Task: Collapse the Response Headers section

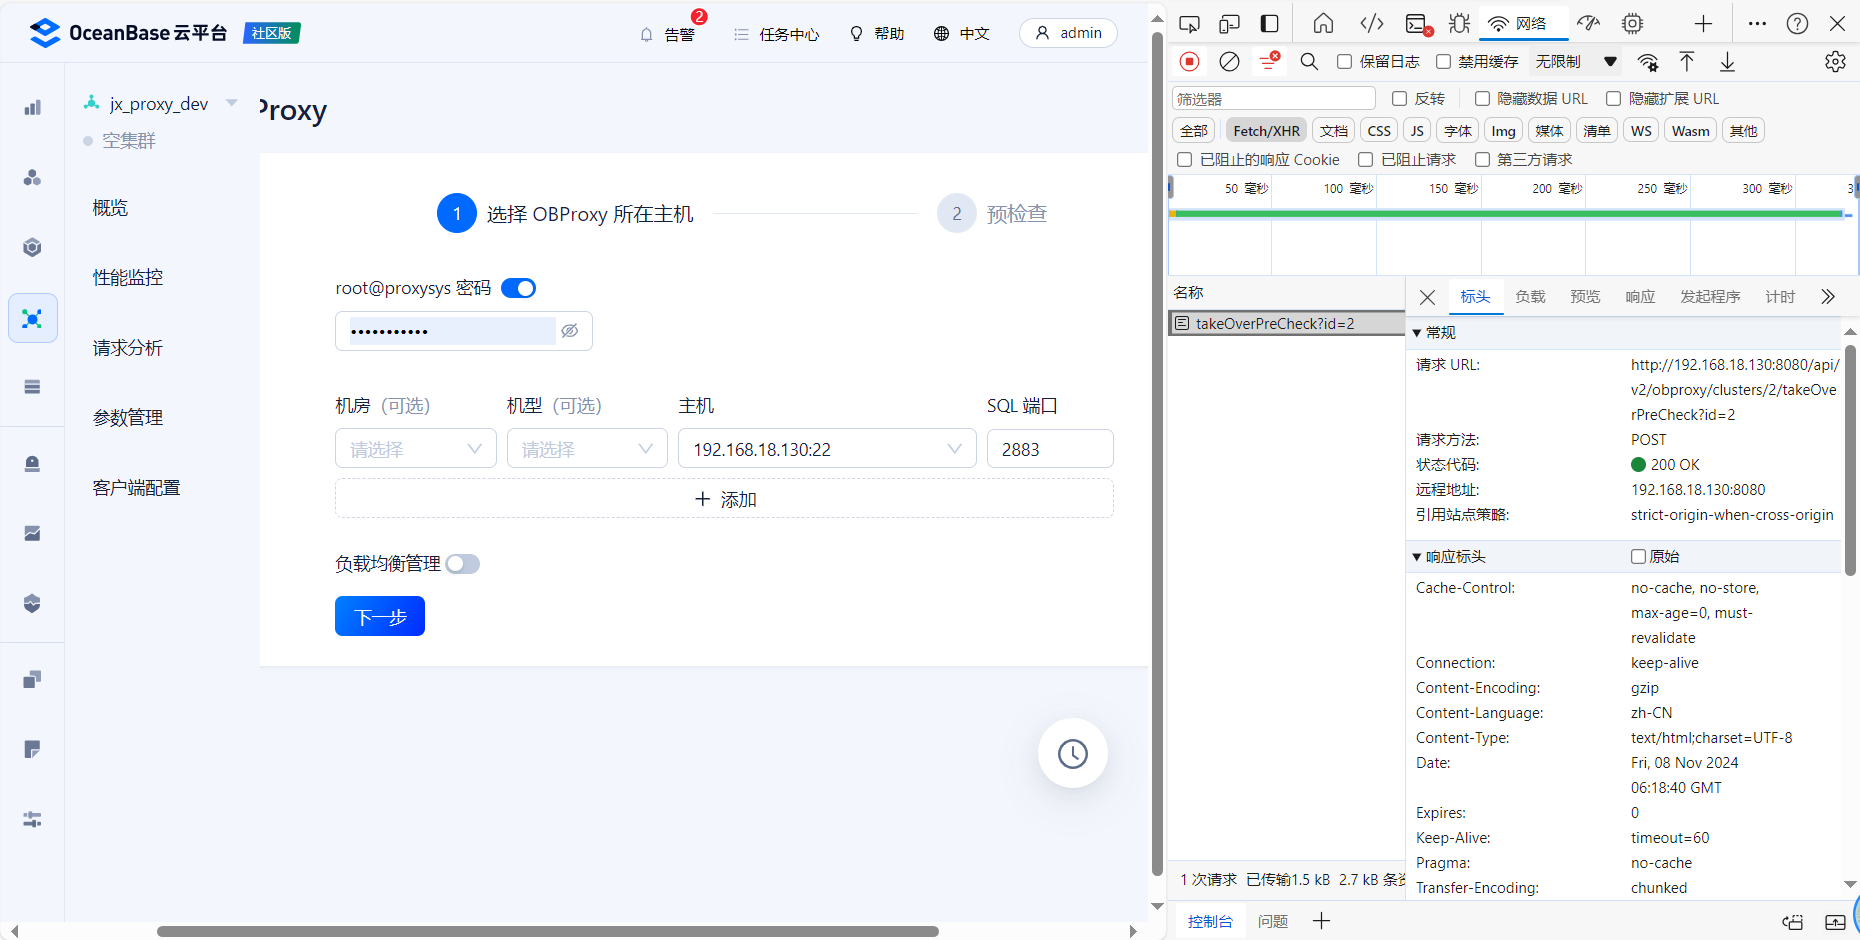Action: (1417, 557)
